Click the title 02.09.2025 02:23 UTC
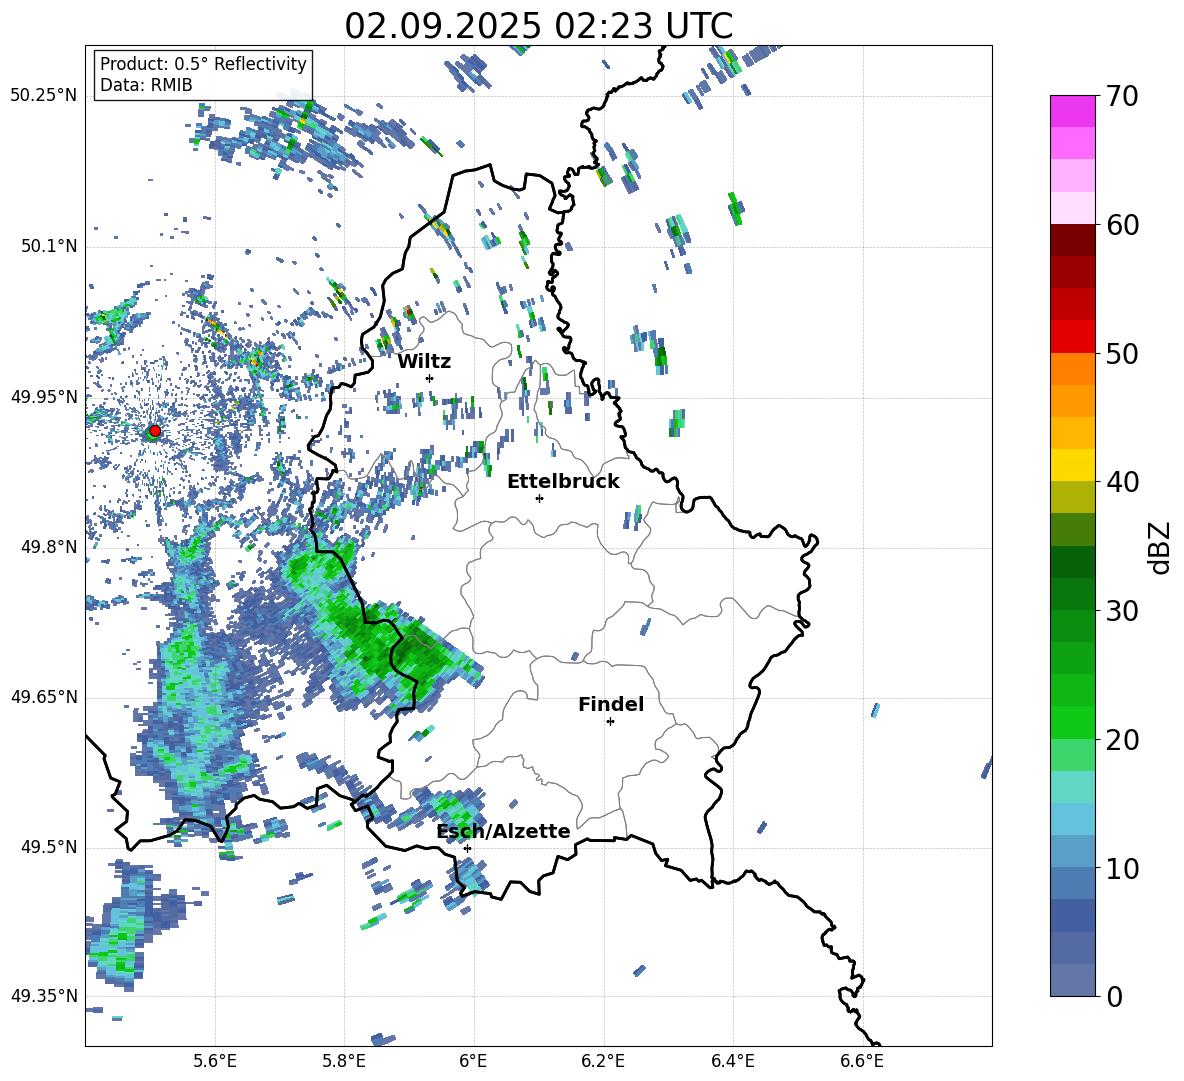 (x=539, y=26)
